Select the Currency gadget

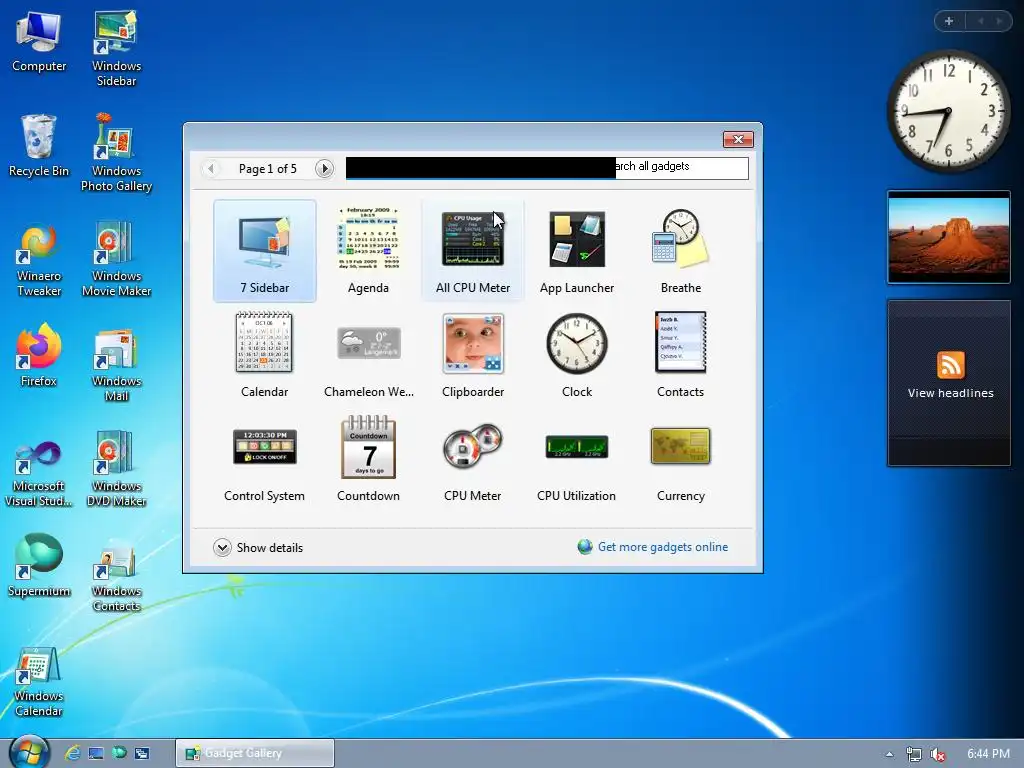tap(680, 458)
